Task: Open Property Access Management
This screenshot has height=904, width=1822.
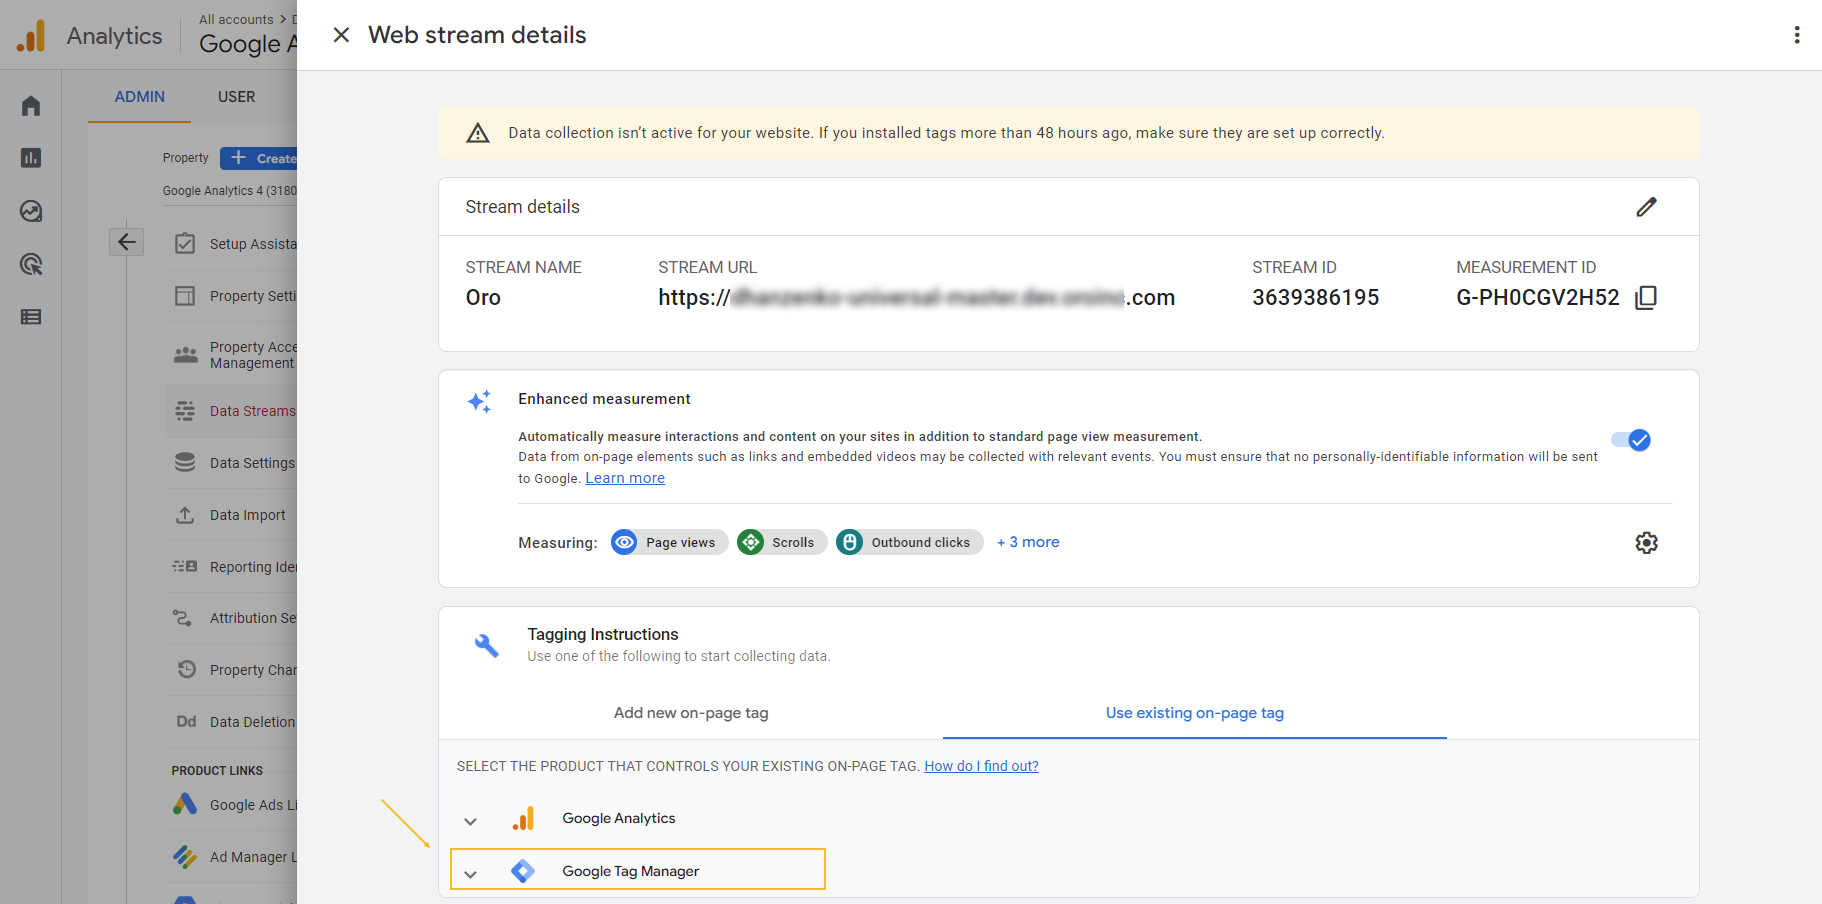Action: (231, 355)
